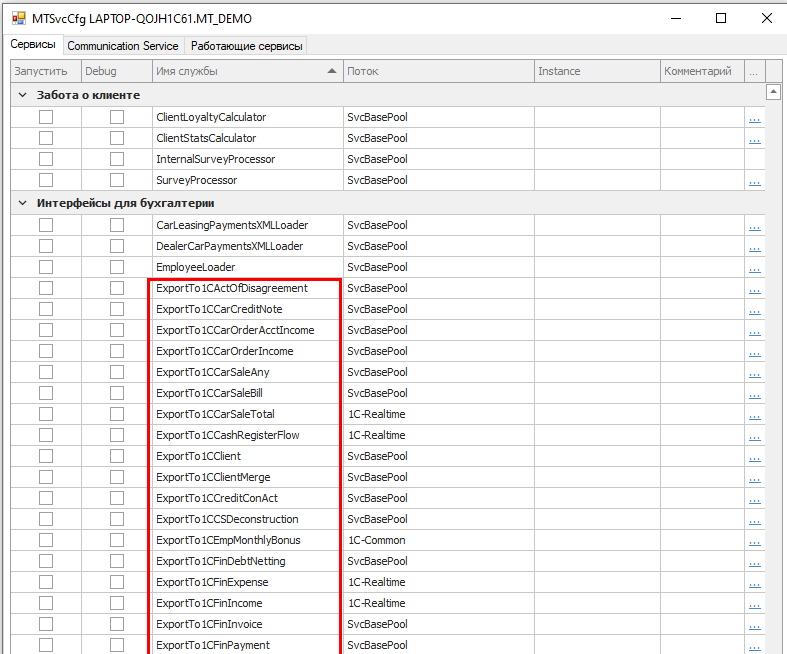Switch to Communication Service tab
The width and height of the screenshot is (787, 654).
tap(123, 46)
